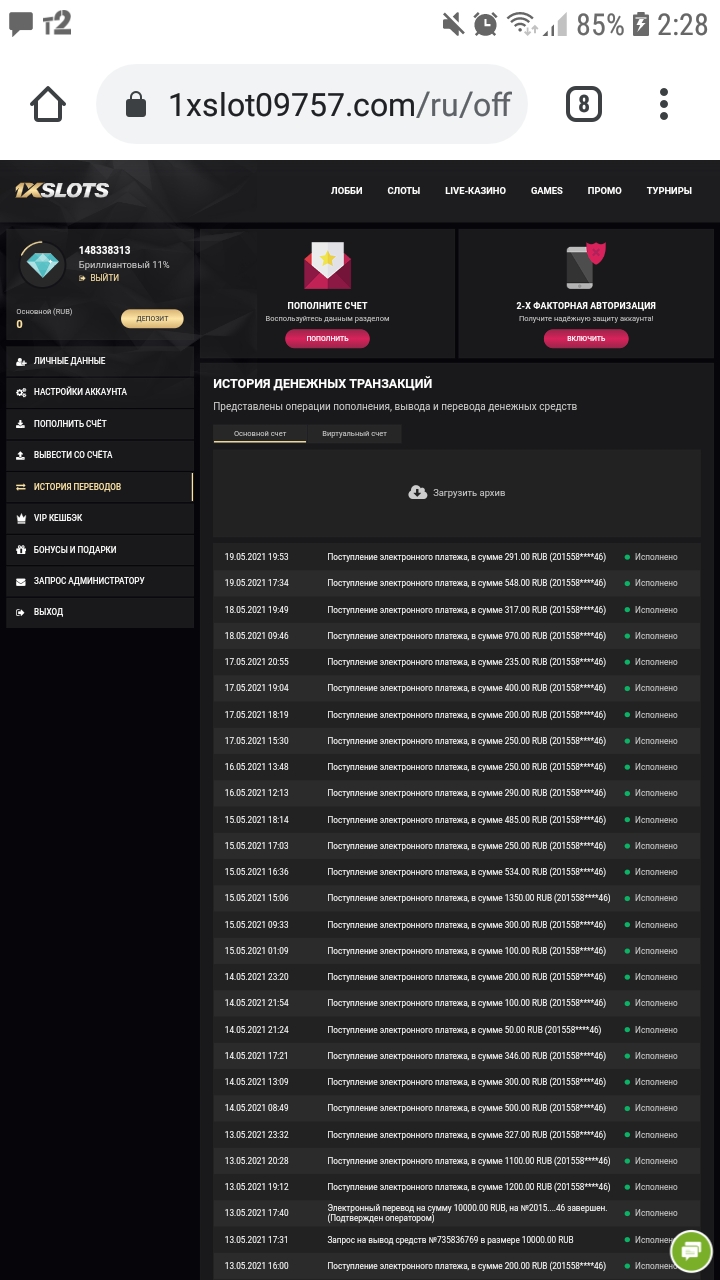Select the Основной счет tab
The image size is (720, 1280).
click(x=260, y=434)
